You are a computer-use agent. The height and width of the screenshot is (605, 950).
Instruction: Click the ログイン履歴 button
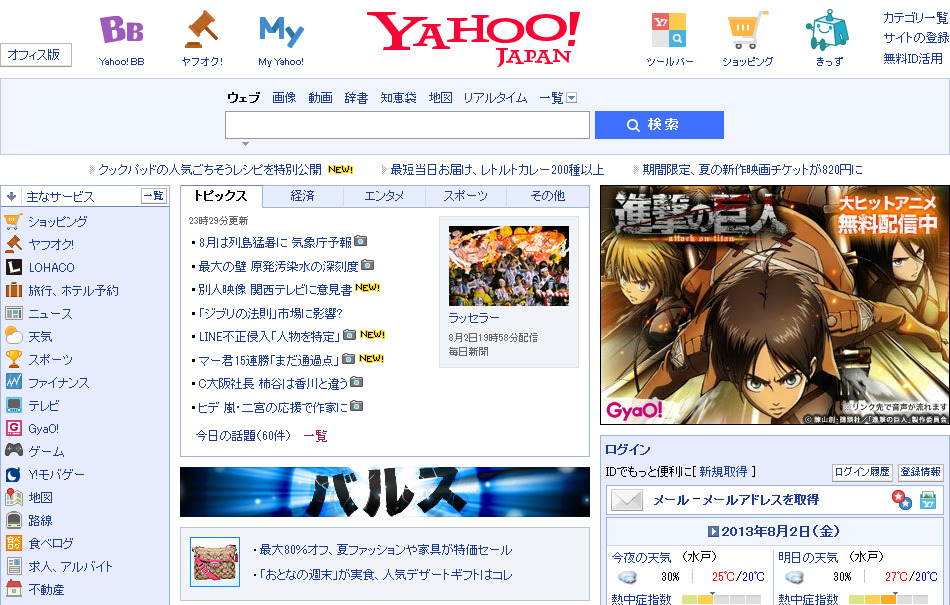coord(862,472)
